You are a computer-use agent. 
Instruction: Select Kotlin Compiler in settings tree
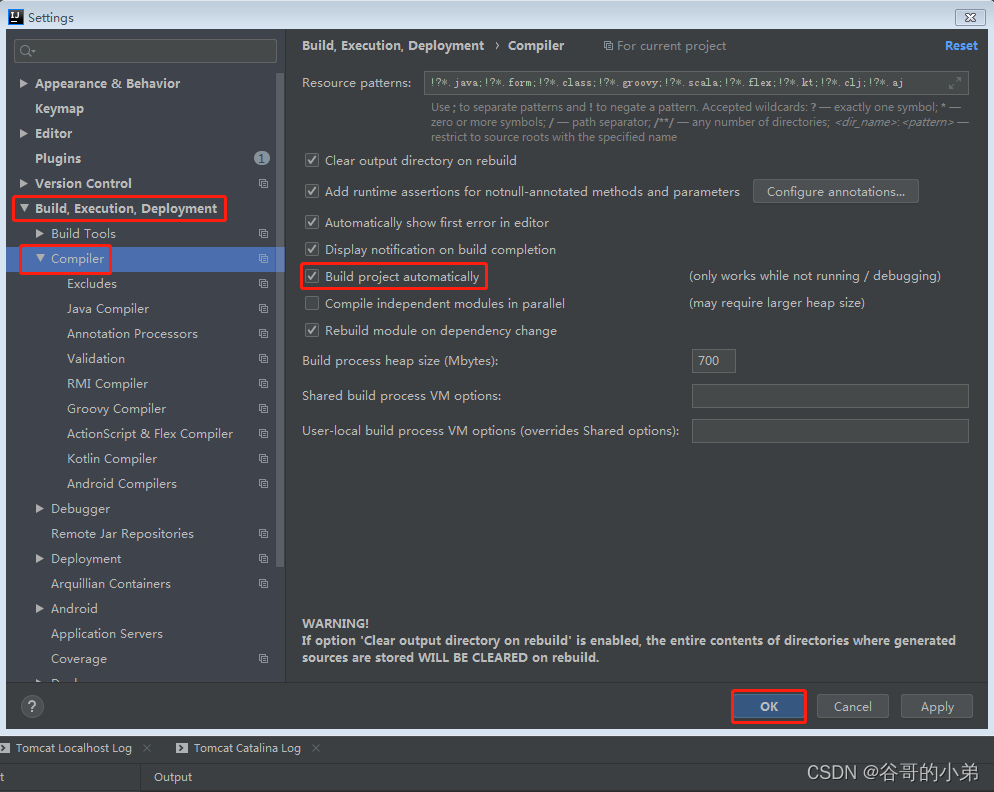(x=112, y=458)
